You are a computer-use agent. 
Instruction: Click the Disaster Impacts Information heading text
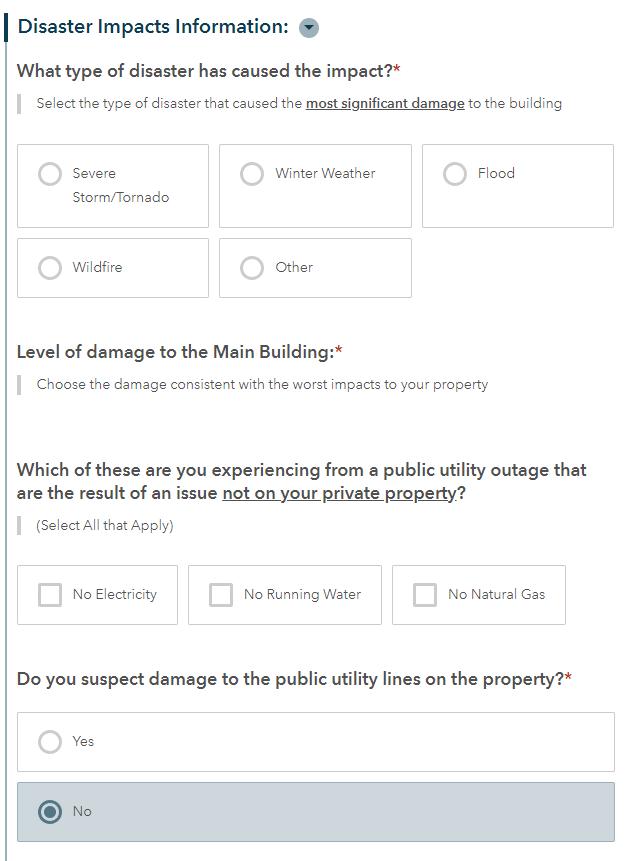(x=153, y=27)
